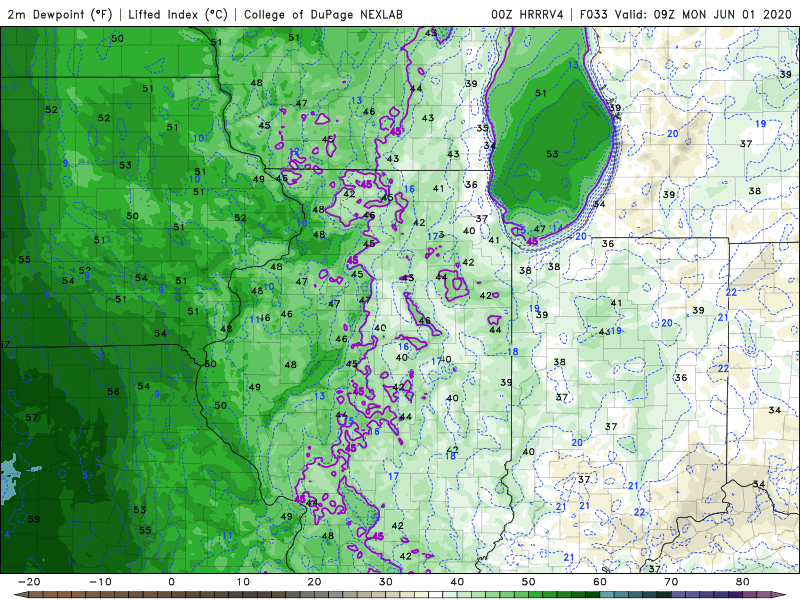The width and height of the screenshot is (800, 600).
Task: Click the black dewpoint value 59 on the map
Action: 34,519
